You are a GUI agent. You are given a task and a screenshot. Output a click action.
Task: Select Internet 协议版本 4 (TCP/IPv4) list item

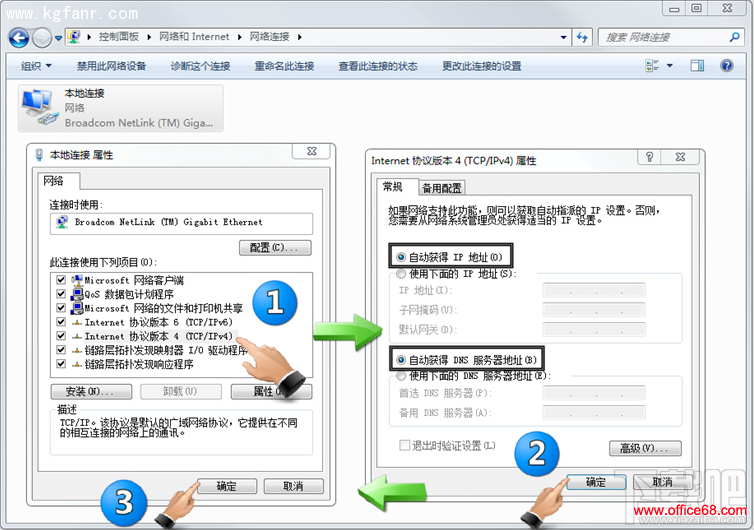tap(158, 336)
